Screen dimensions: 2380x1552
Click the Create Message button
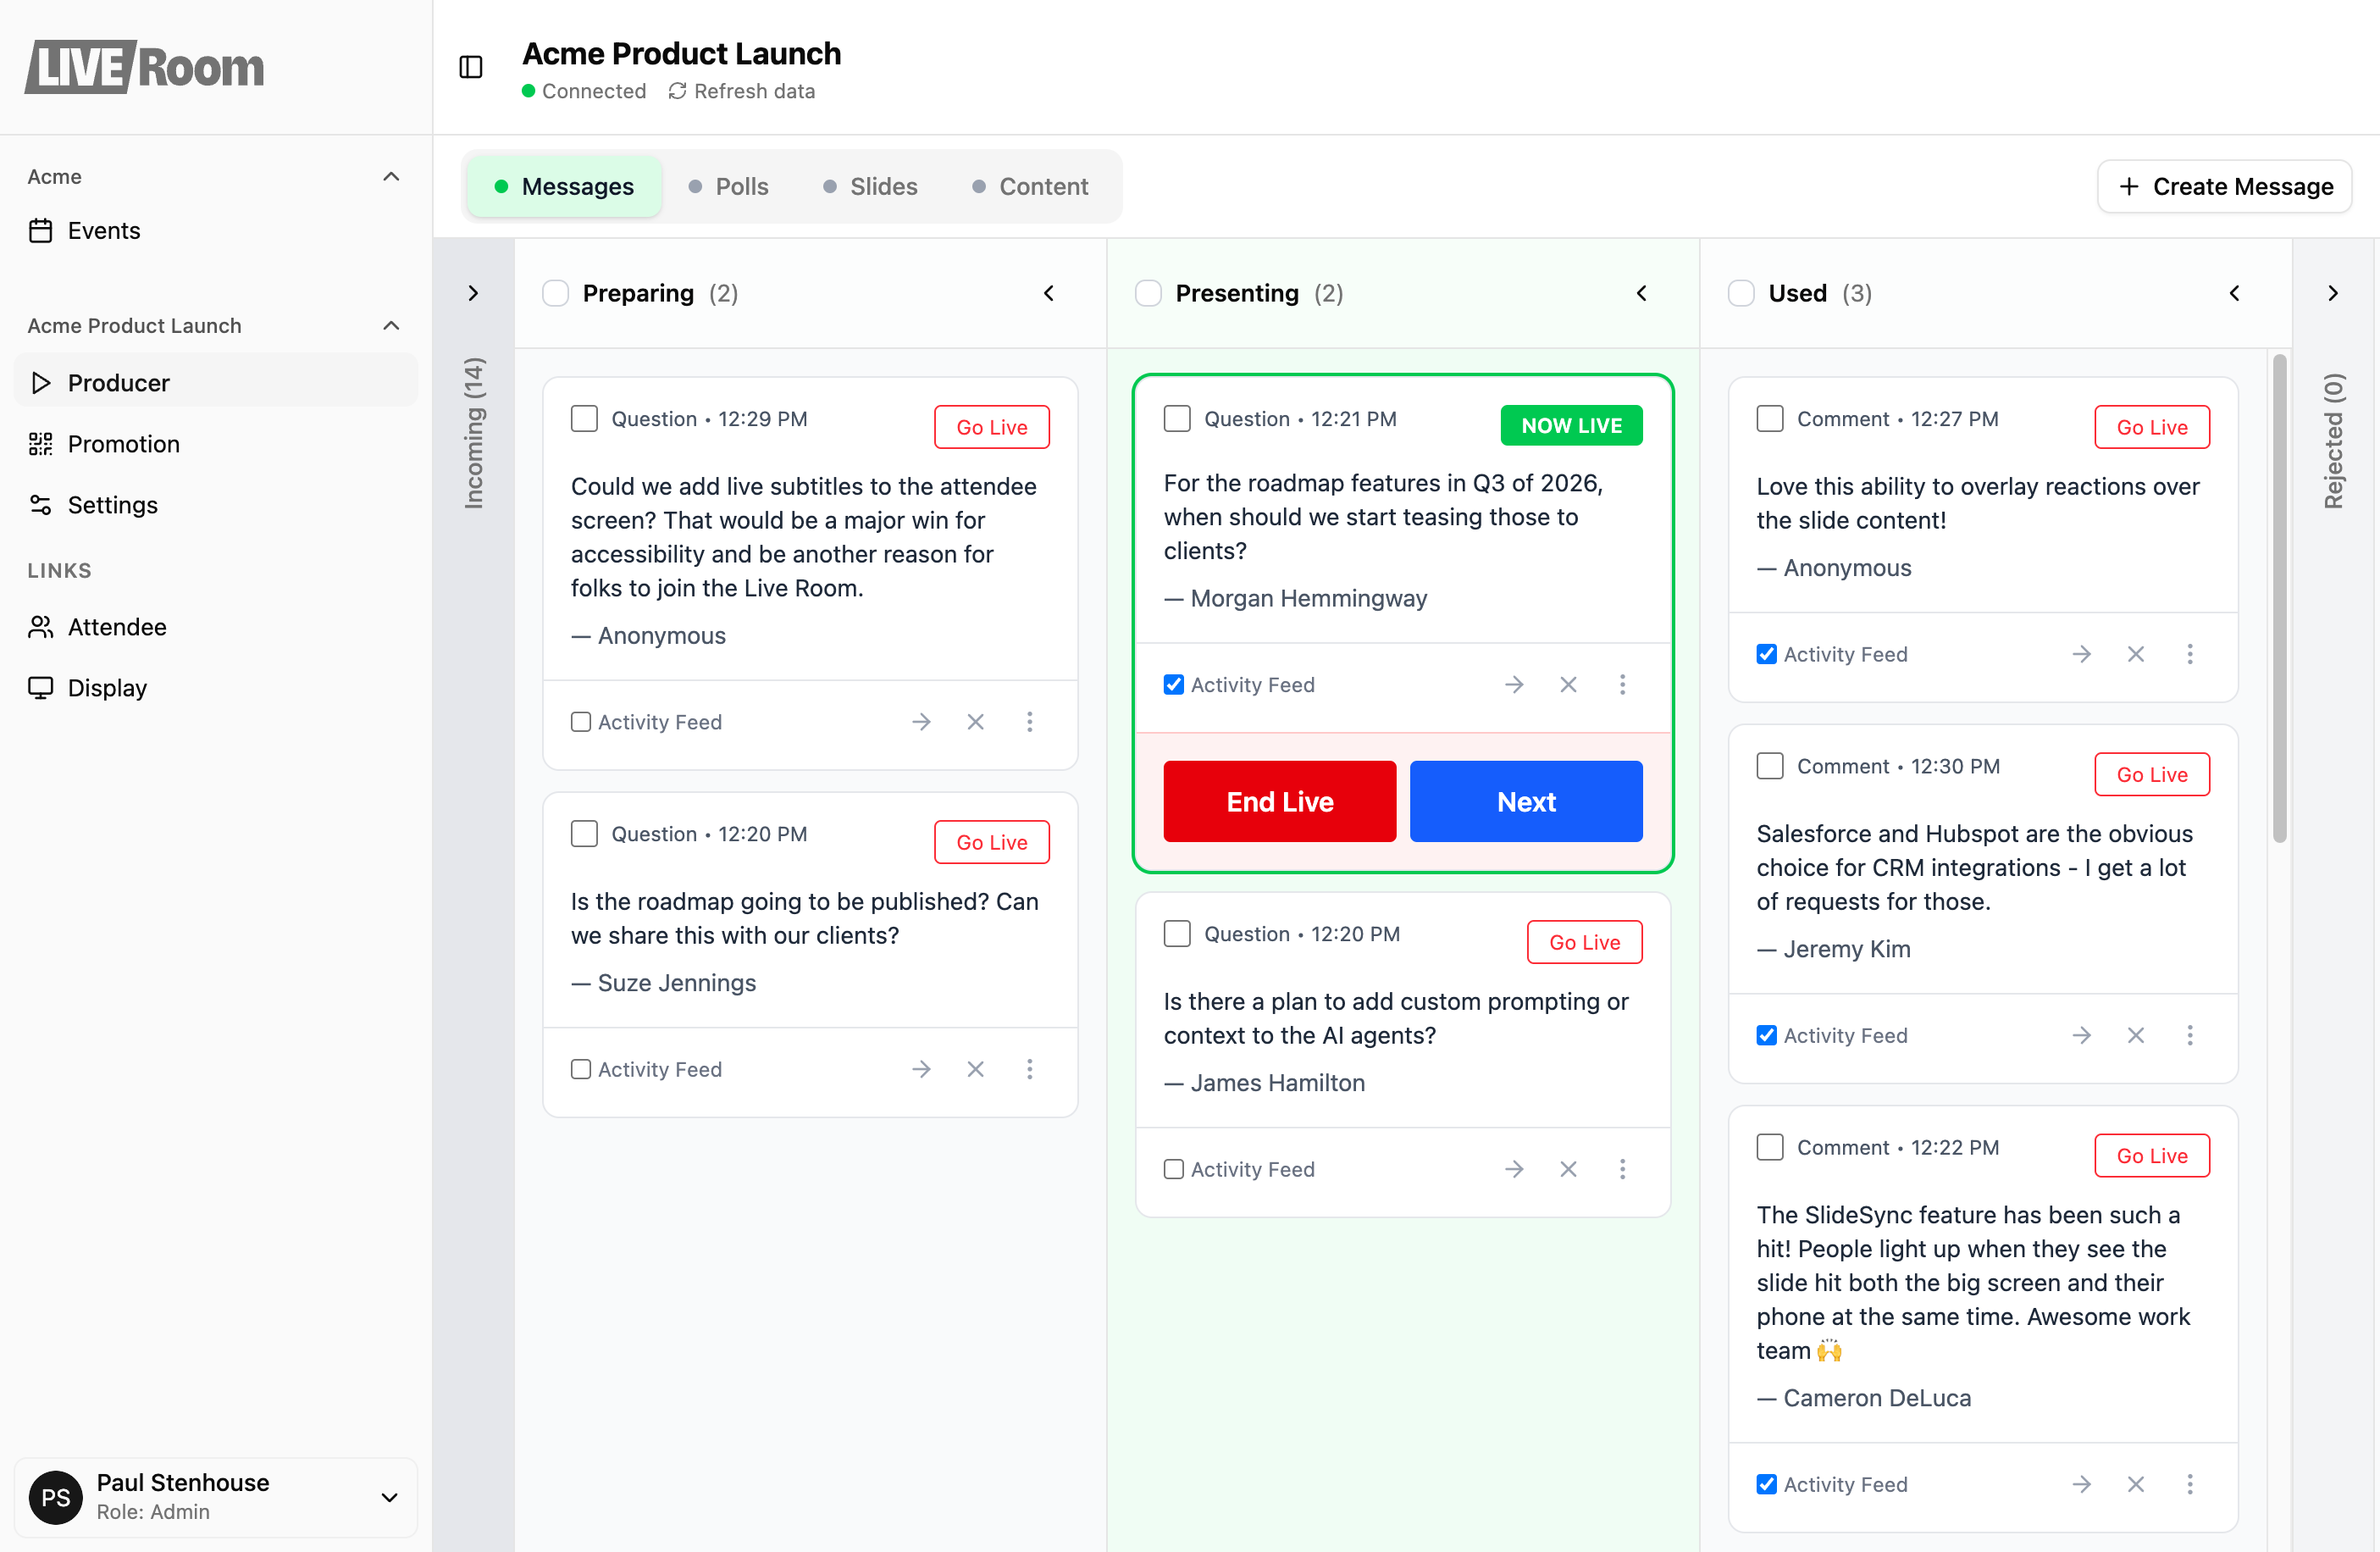coord(2223,187)
